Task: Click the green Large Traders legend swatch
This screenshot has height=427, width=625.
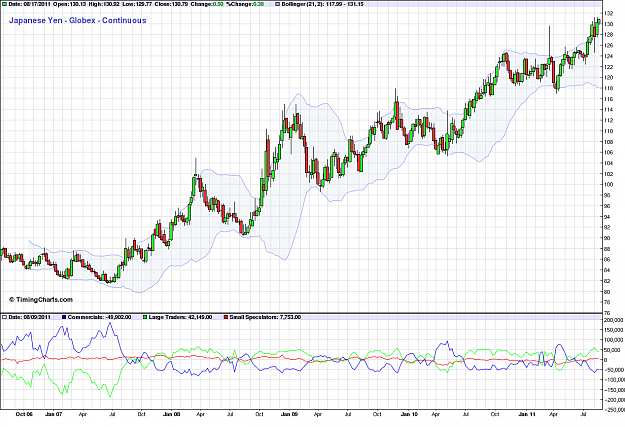Action: point(145,317)
